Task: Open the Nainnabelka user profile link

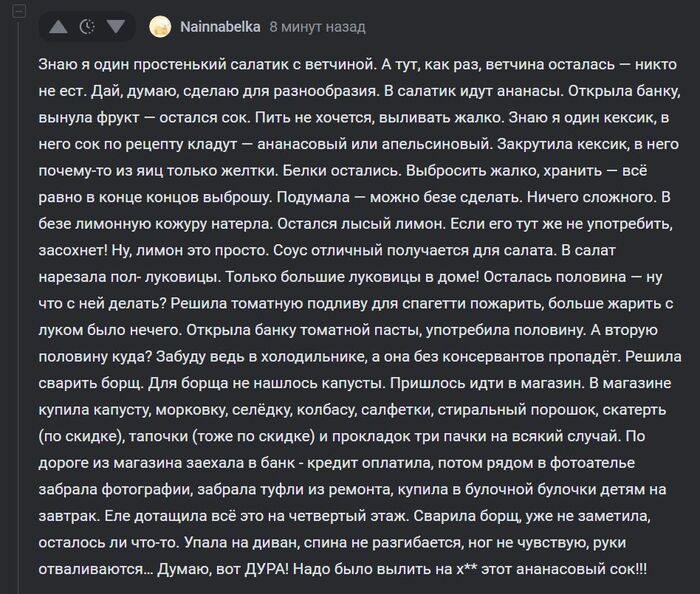Action: (221, 27)
